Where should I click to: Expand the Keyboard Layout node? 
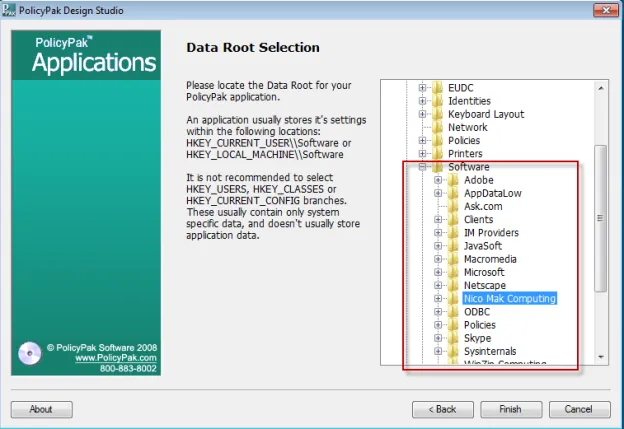pos(422,114)
